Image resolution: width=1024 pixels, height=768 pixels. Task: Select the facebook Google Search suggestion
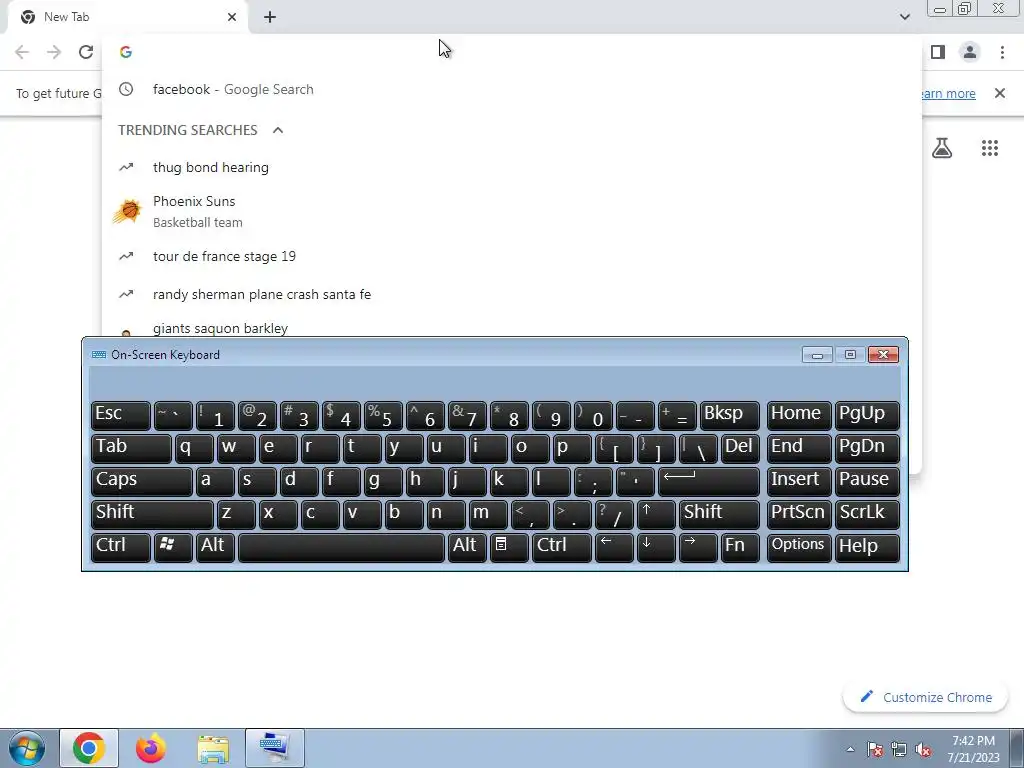coord(512,89)
